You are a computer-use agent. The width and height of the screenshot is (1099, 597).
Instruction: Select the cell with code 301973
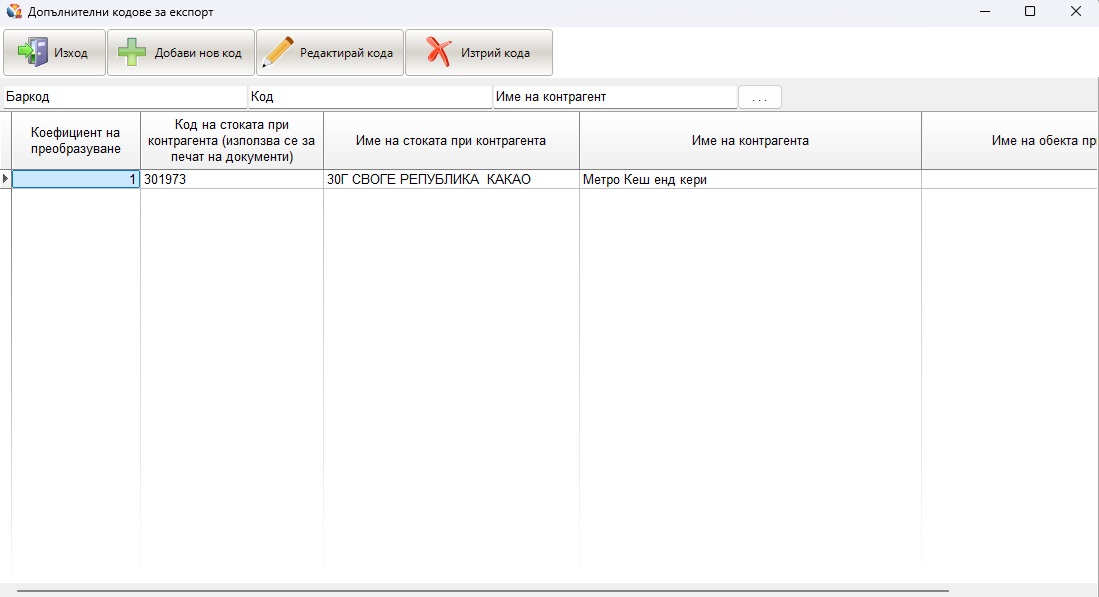232,180
